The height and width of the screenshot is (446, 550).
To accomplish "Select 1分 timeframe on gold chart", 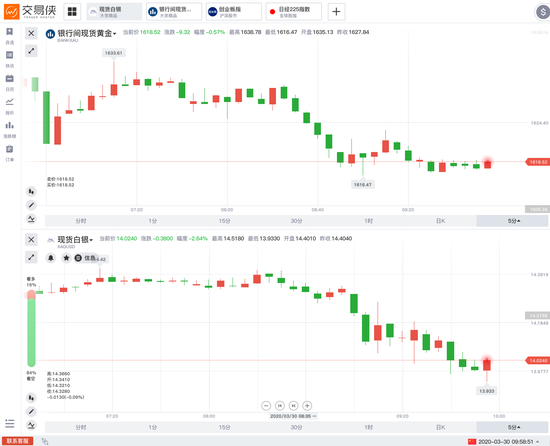I will (x=153, y=221).
